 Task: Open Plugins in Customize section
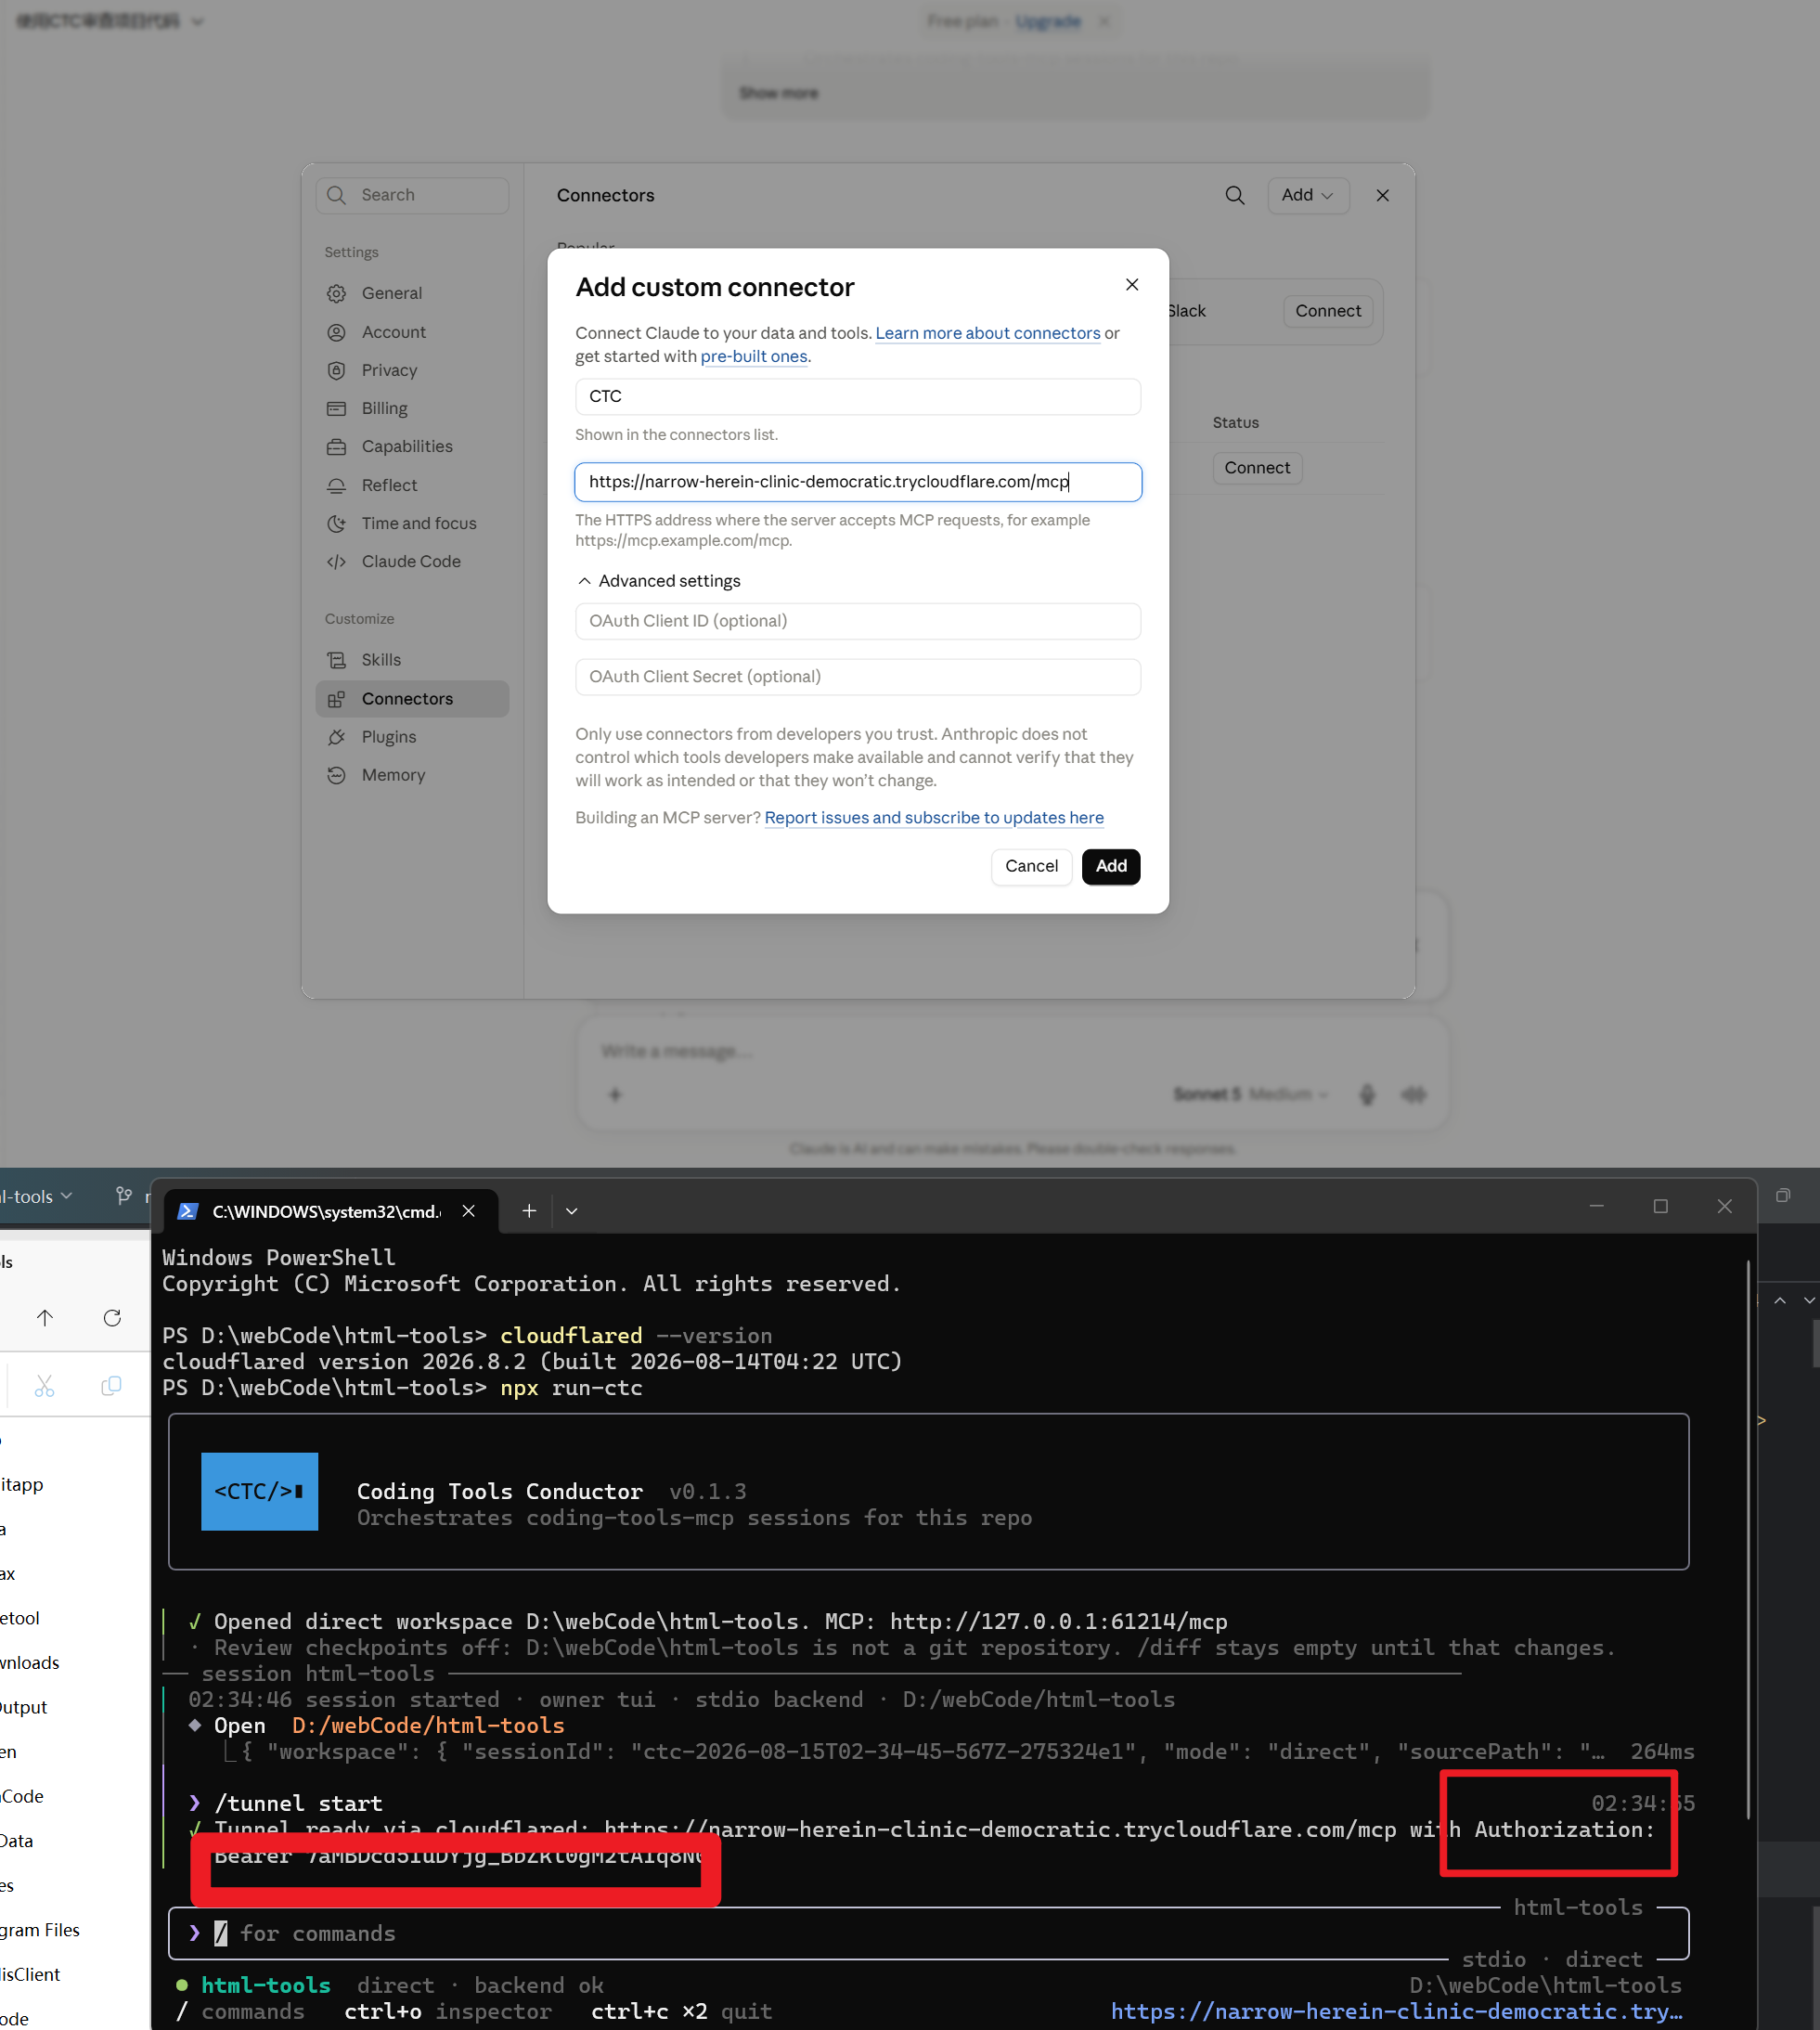click(412, 737)
